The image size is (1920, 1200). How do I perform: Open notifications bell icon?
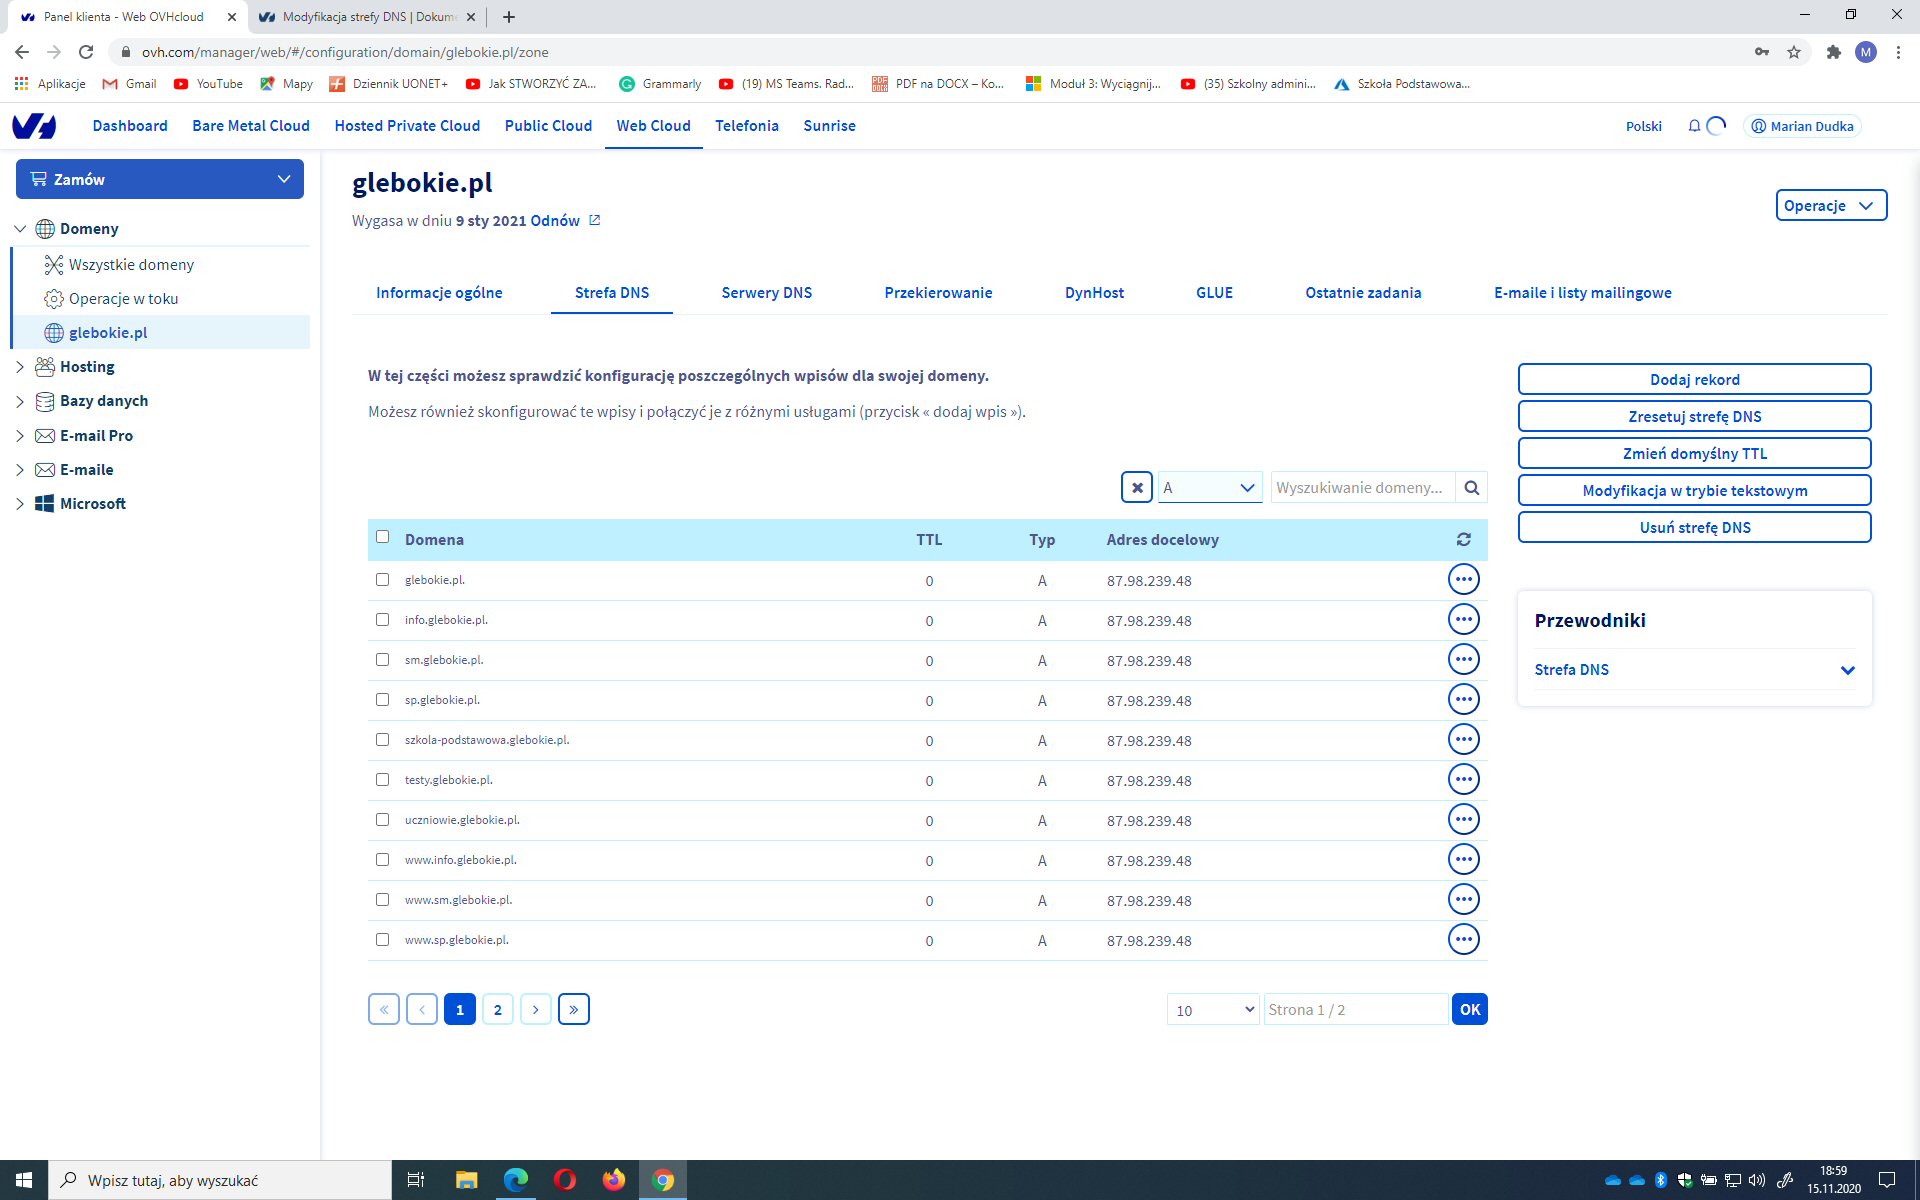pos(1694,126)
